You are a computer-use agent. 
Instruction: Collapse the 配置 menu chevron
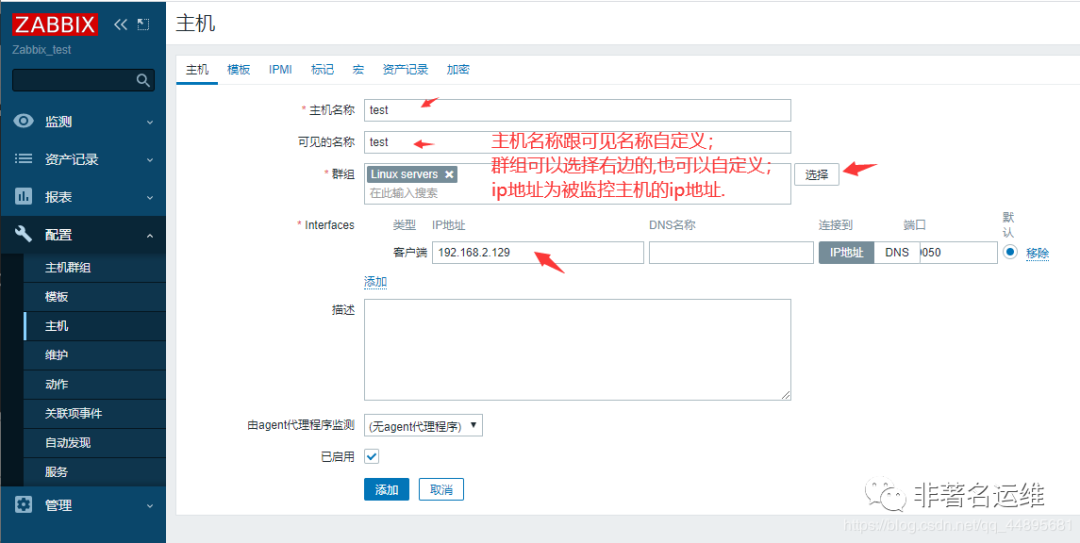(x=149, y=235)
